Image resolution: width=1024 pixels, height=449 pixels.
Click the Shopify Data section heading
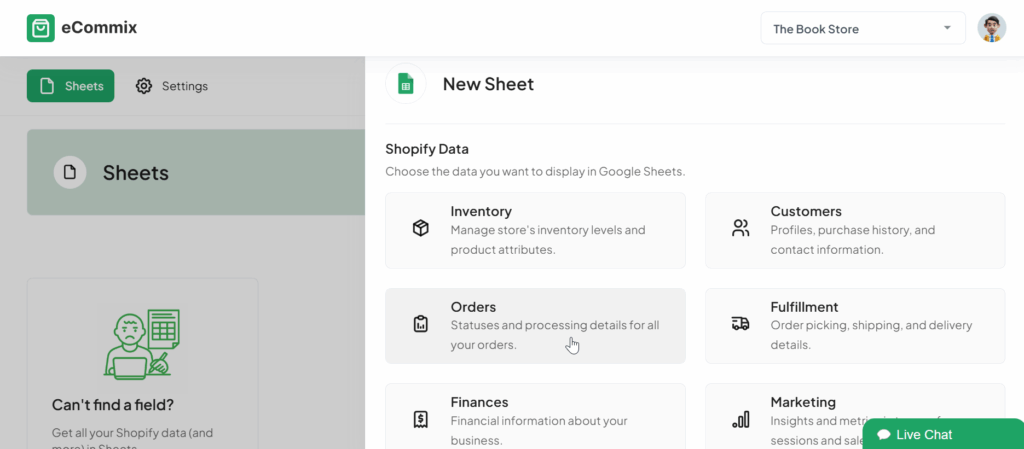[427, 149]
